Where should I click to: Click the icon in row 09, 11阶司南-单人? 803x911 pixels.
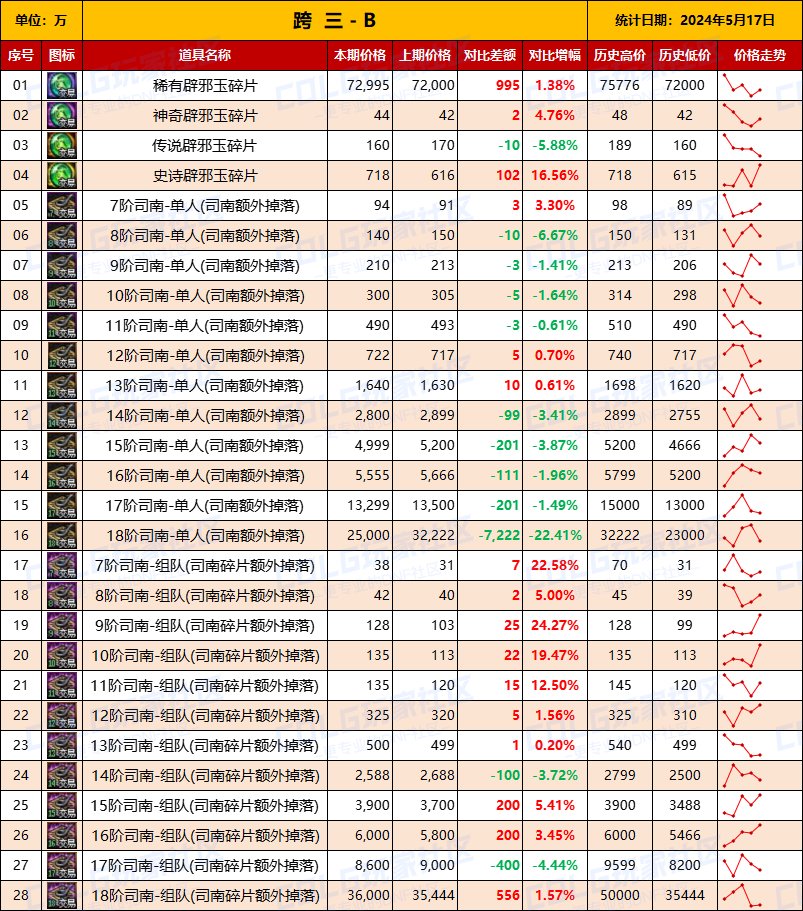point(62,325)
